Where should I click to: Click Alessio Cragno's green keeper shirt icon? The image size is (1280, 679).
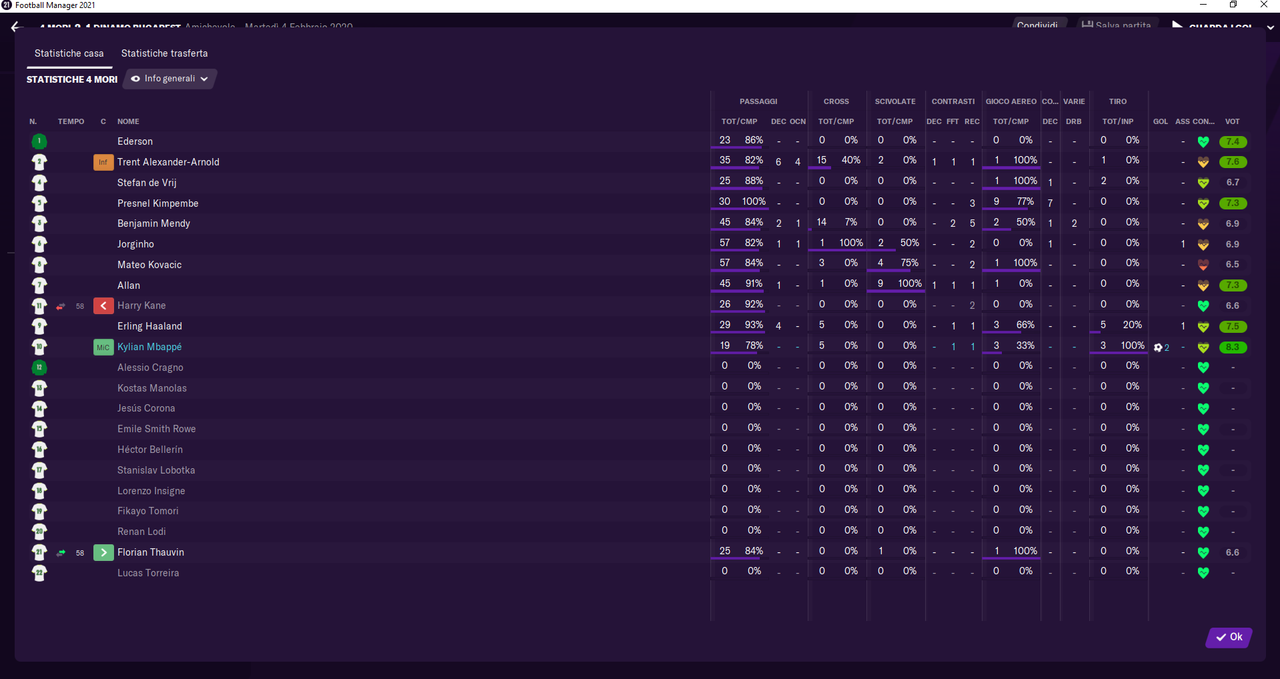(39, 367)
